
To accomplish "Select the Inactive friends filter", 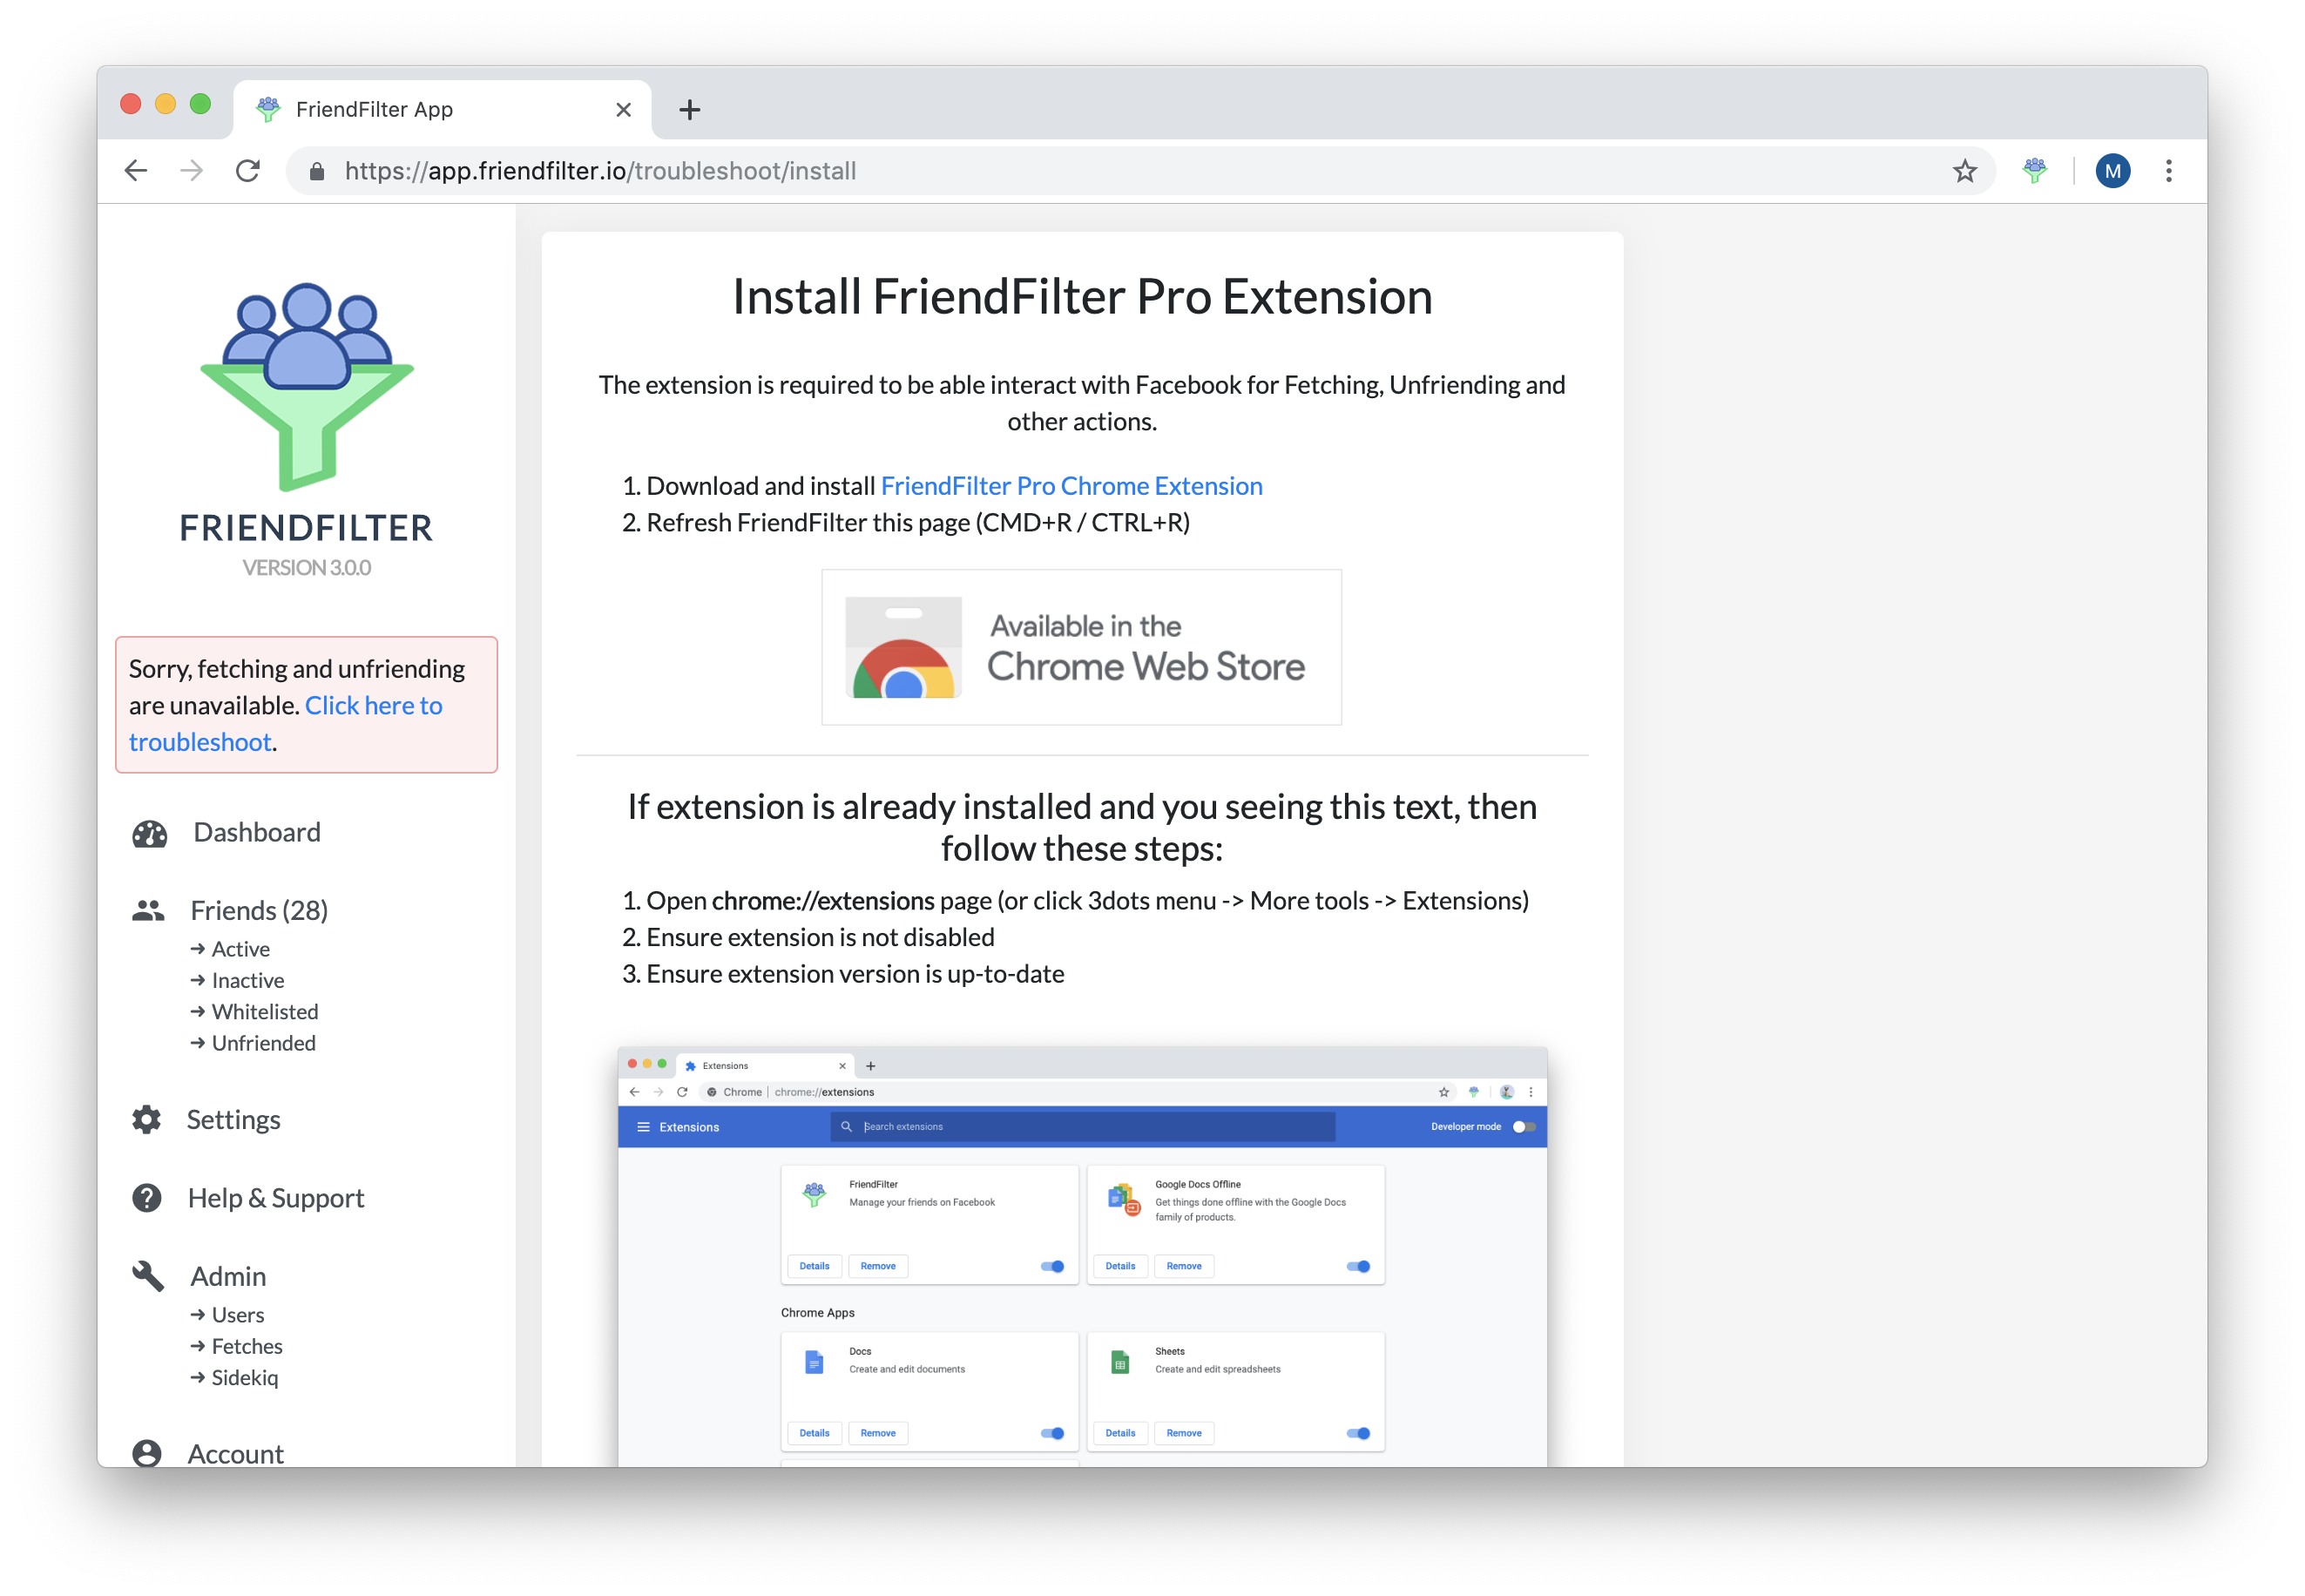I will 247,980.
